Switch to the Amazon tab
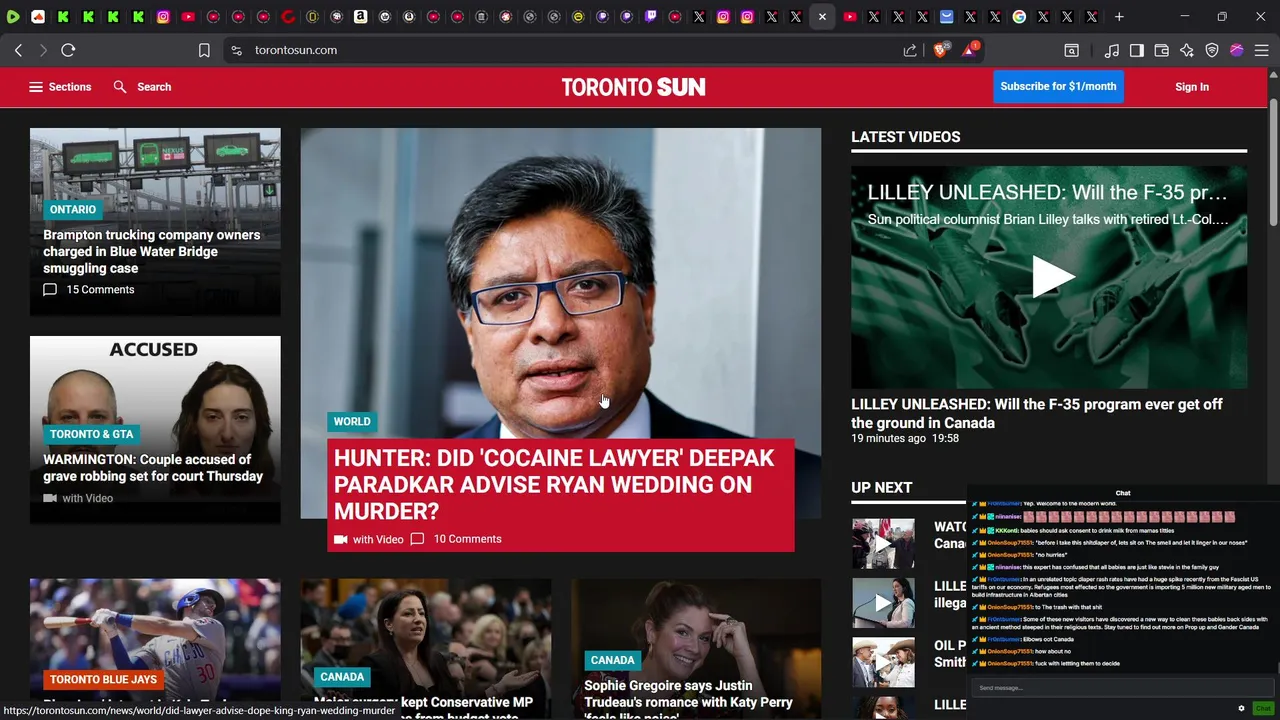 click(x=360, y=17)
